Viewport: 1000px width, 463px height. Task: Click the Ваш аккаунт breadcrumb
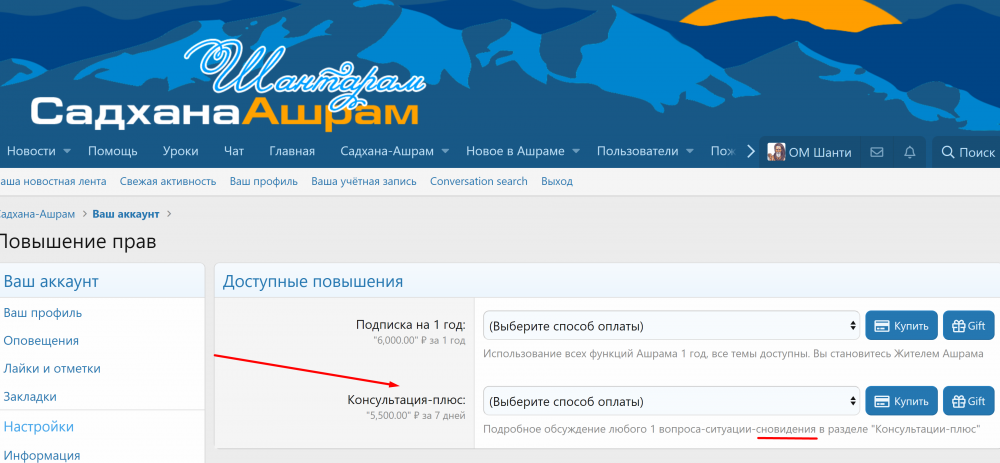pyautogui.click(x=126, y=214)
